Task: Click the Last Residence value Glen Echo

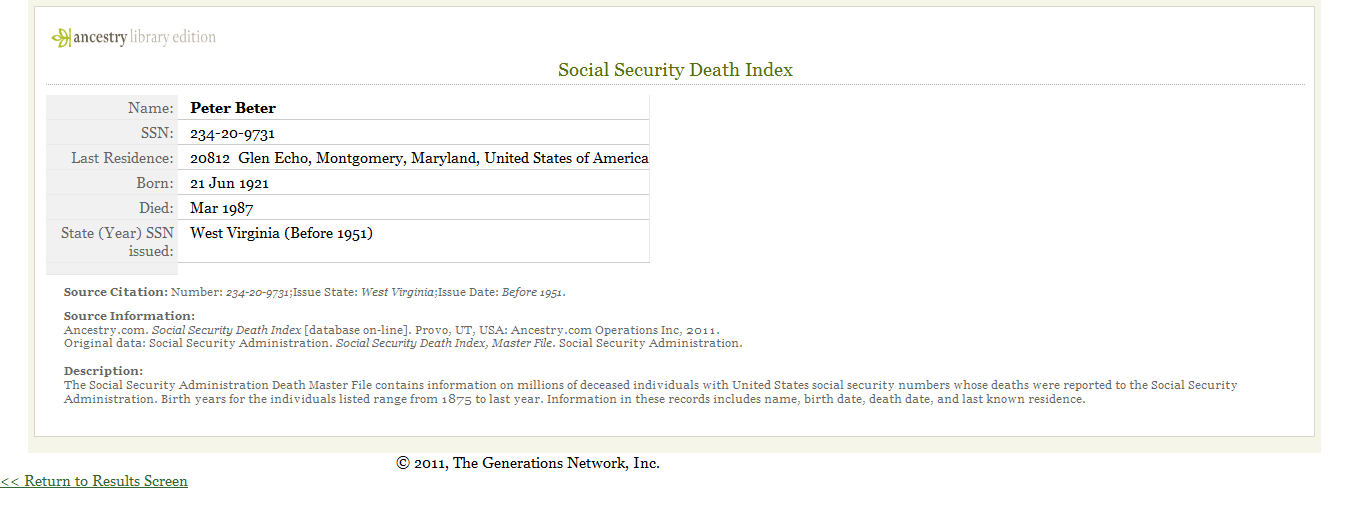Action: (x=419, y=158)
